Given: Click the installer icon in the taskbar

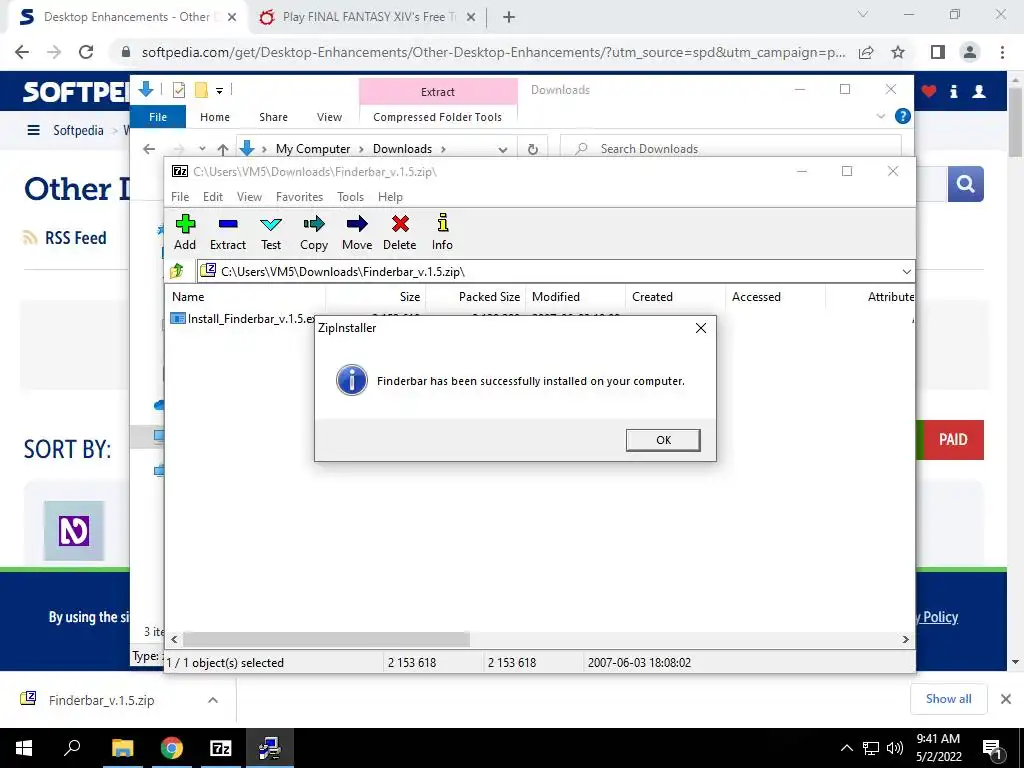Looking at the screenshot, I should coord(270,748).
